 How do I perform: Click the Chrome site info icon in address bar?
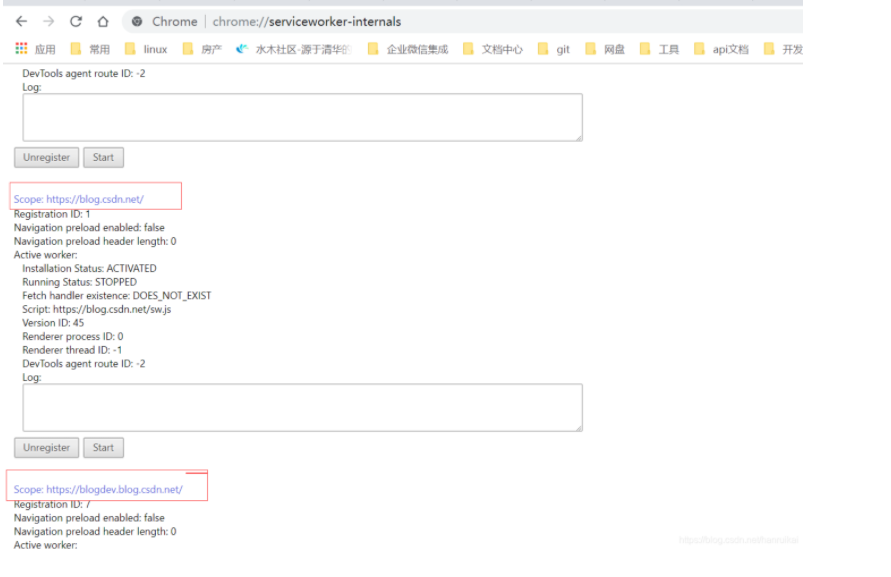click(x=137, y=22)
